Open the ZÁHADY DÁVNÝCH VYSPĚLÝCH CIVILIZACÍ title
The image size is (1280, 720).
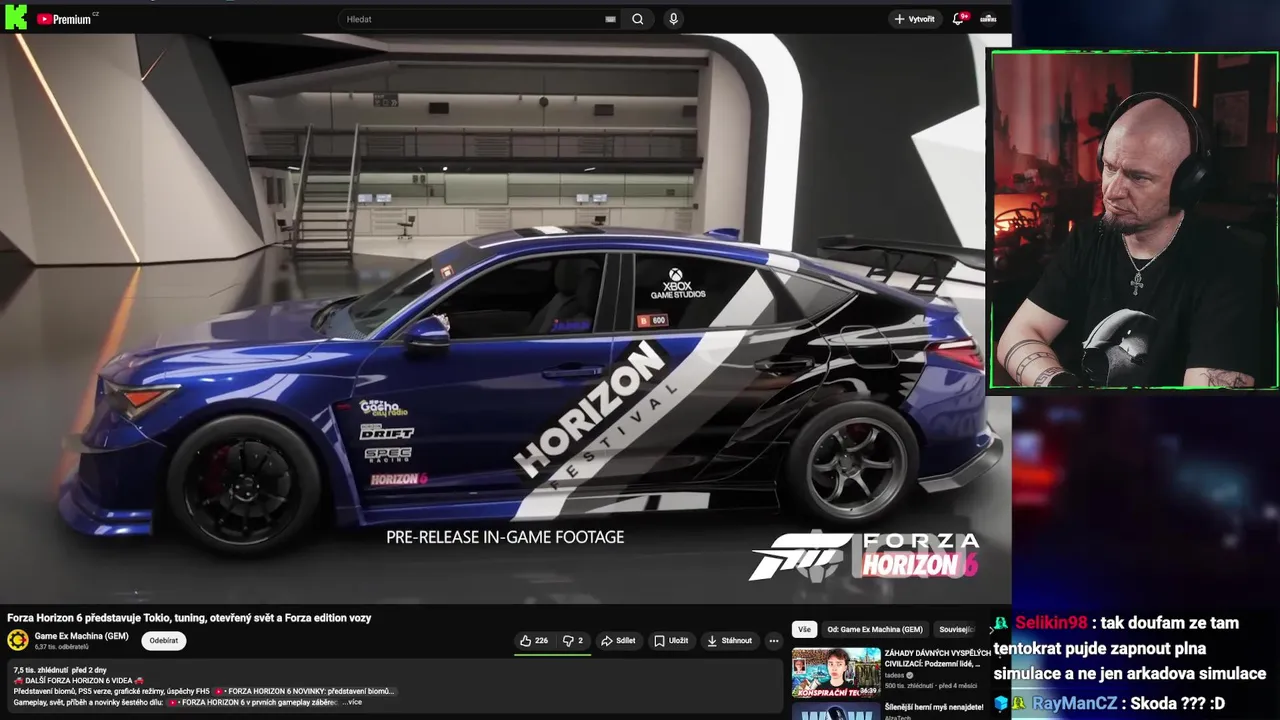pyautogui.click(x=938, y=658)
